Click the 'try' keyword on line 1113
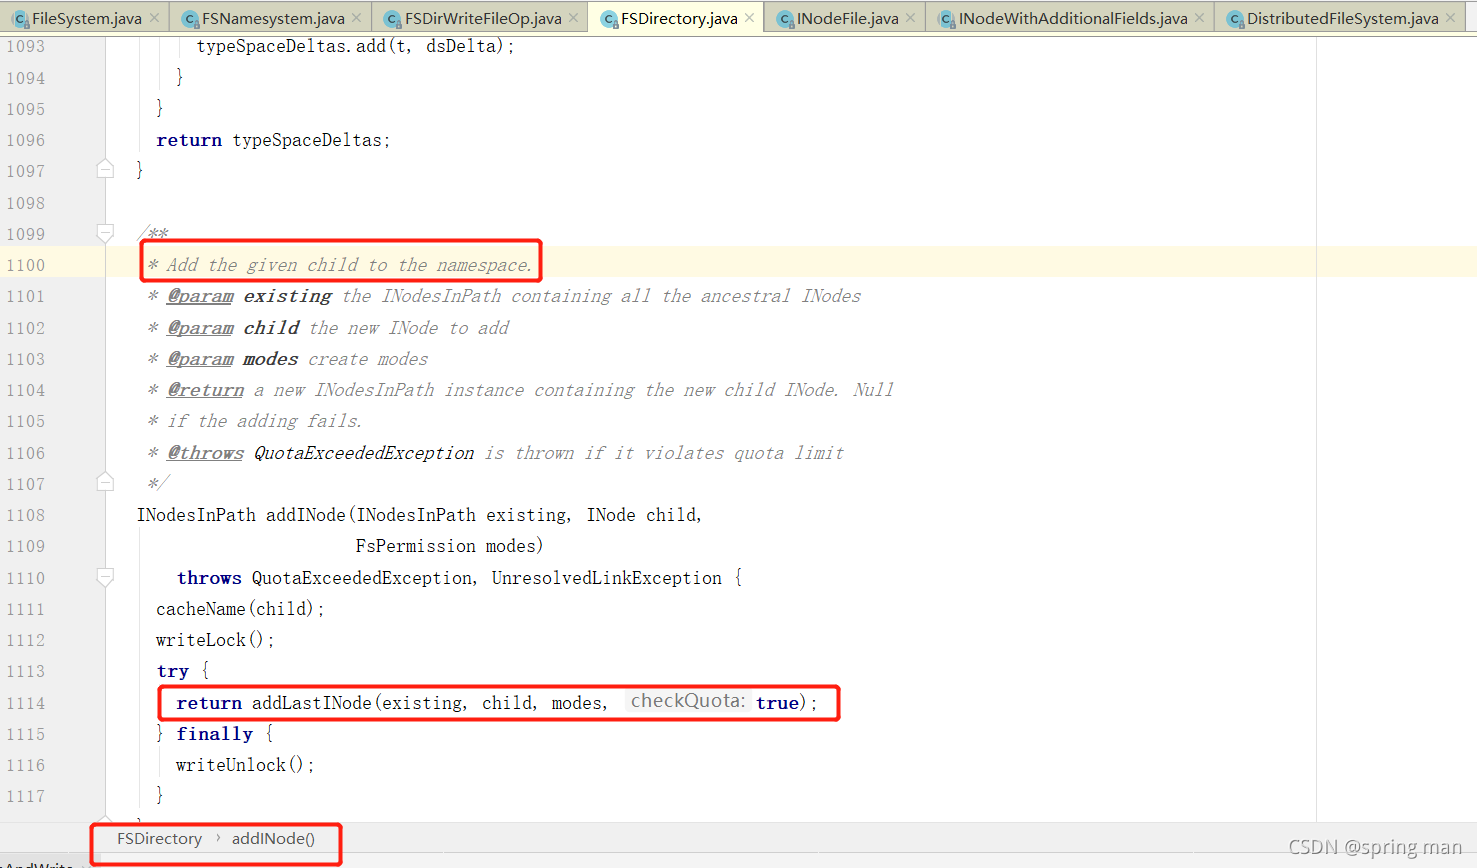 172,671
